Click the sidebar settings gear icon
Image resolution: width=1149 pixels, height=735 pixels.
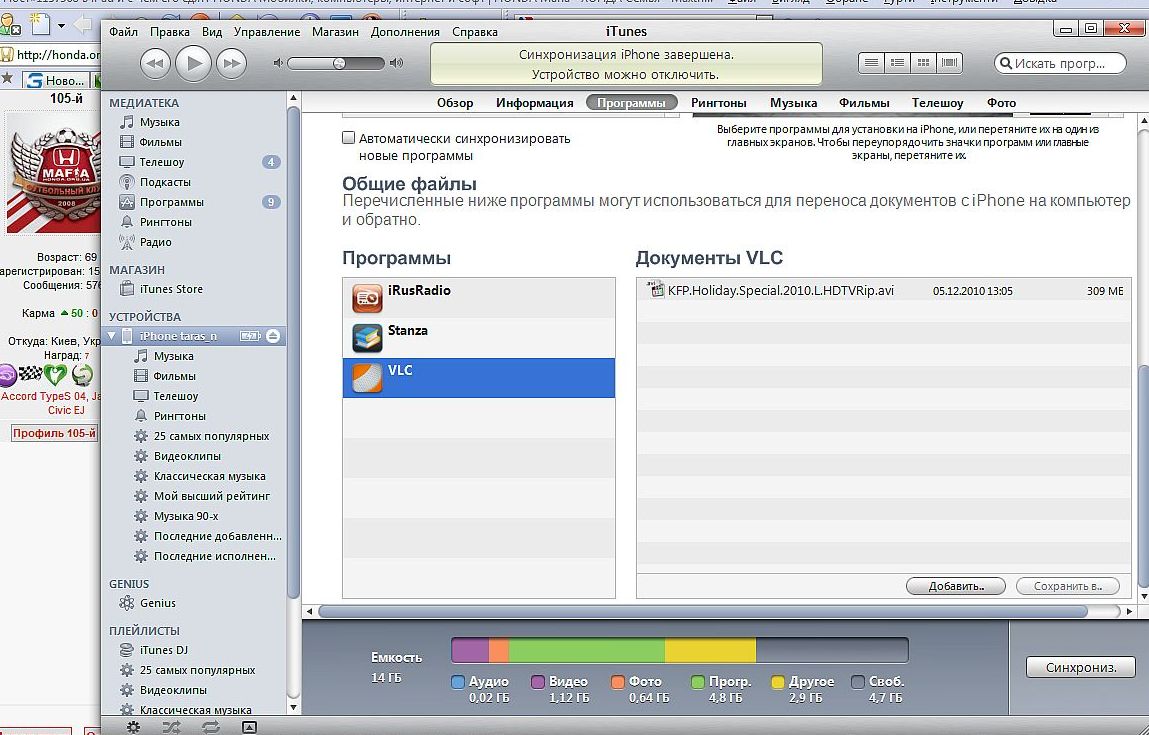[133, 727]
